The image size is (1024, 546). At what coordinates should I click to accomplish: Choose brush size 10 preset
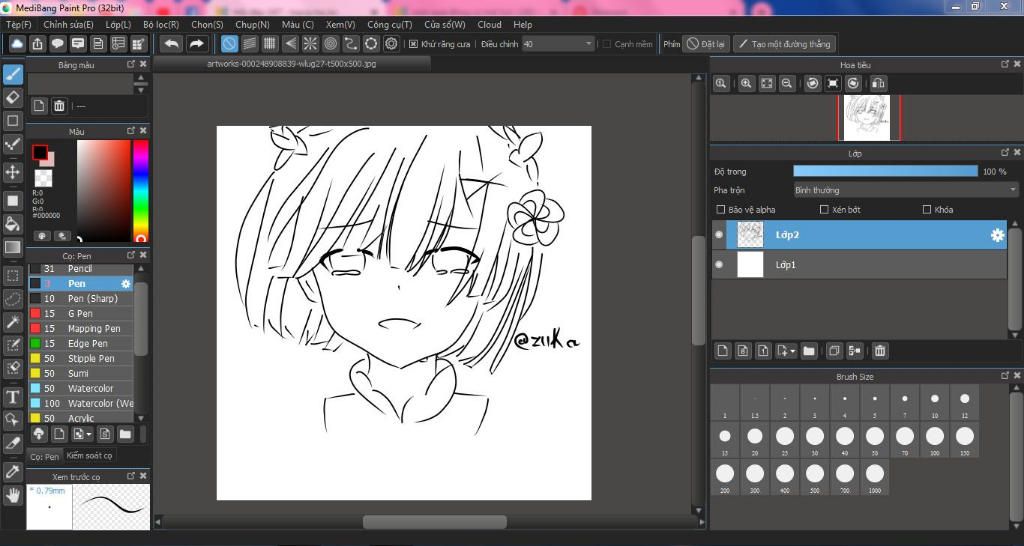pos(935,402)
